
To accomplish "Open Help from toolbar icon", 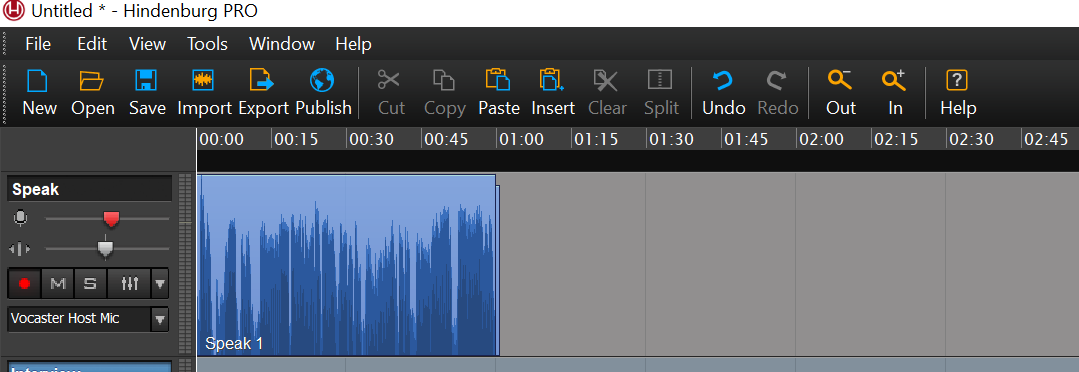I will (x=957, y=81).
